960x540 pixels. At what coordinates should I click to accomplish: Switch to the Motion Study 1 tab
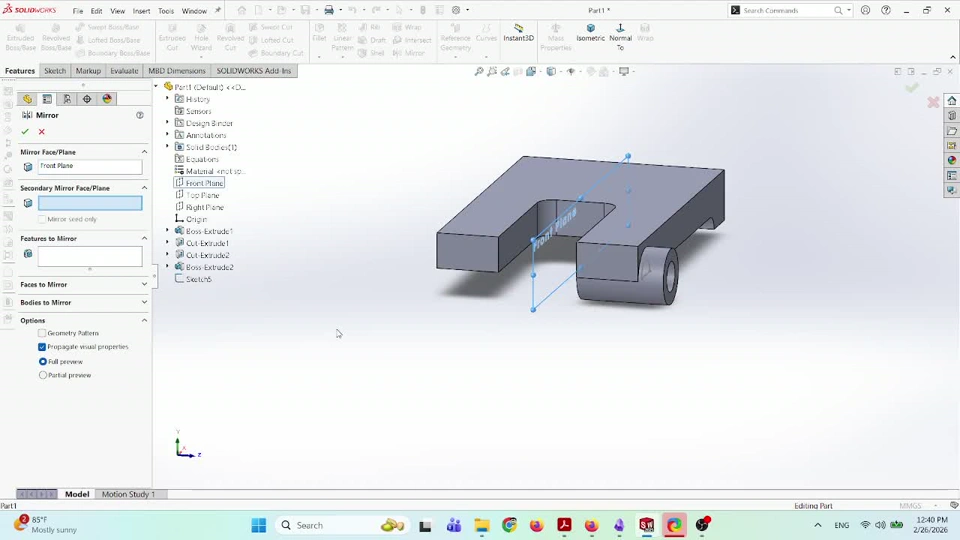[129, 494]
